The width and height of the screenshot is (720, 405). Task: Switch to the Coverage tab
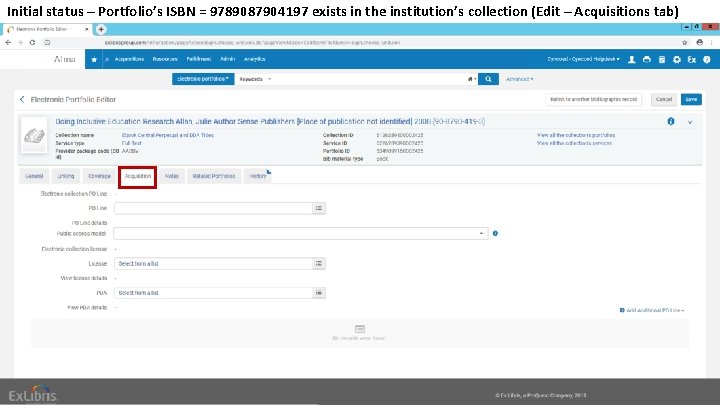[x=99, y=176]
